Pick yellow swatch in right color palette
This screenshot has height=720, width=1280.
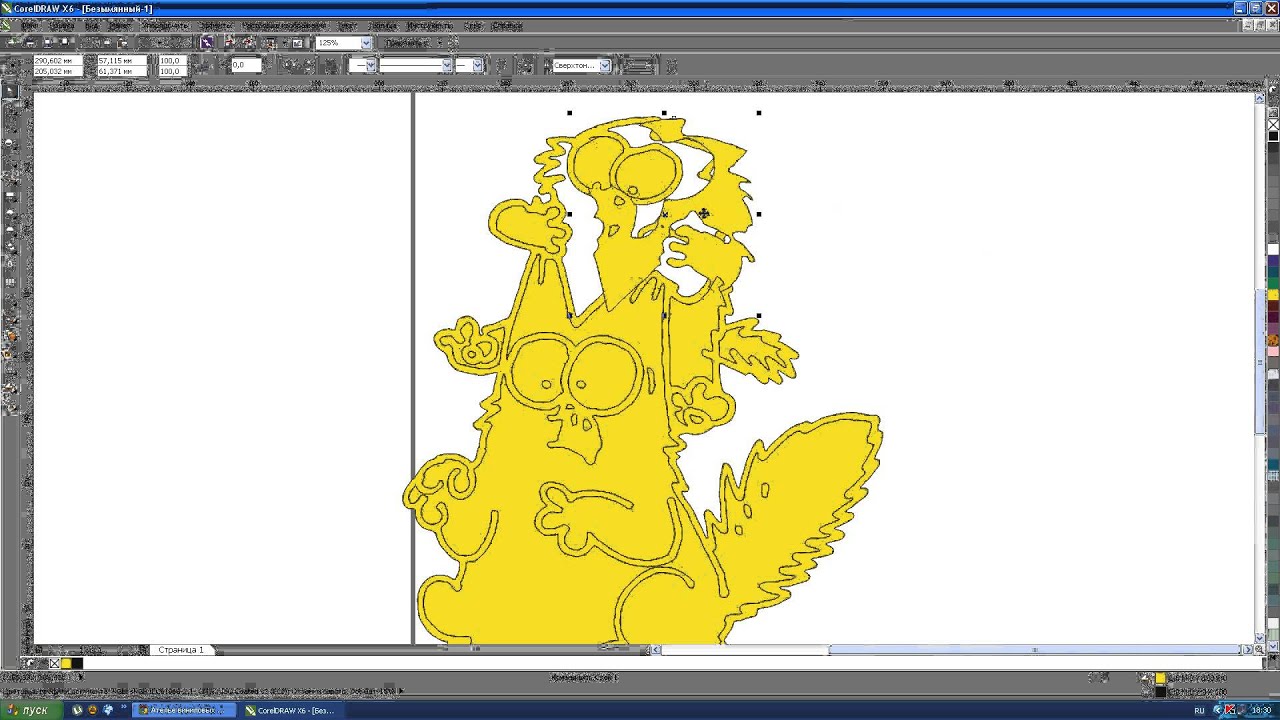[x=1273, y=295]
